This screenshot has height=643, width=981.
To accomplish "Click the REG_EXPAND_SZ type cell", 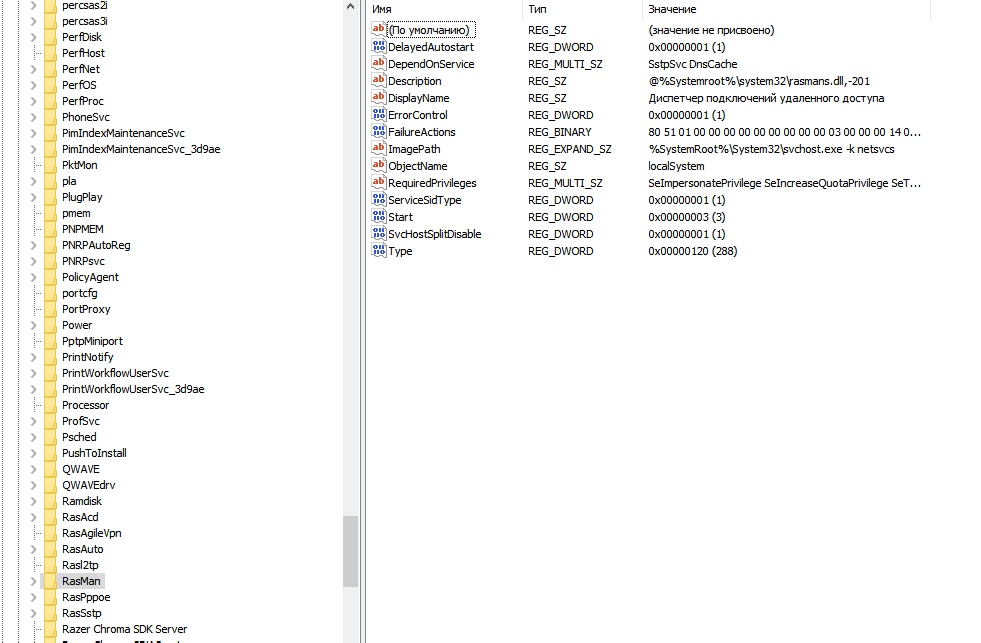I will coord(569,149).
